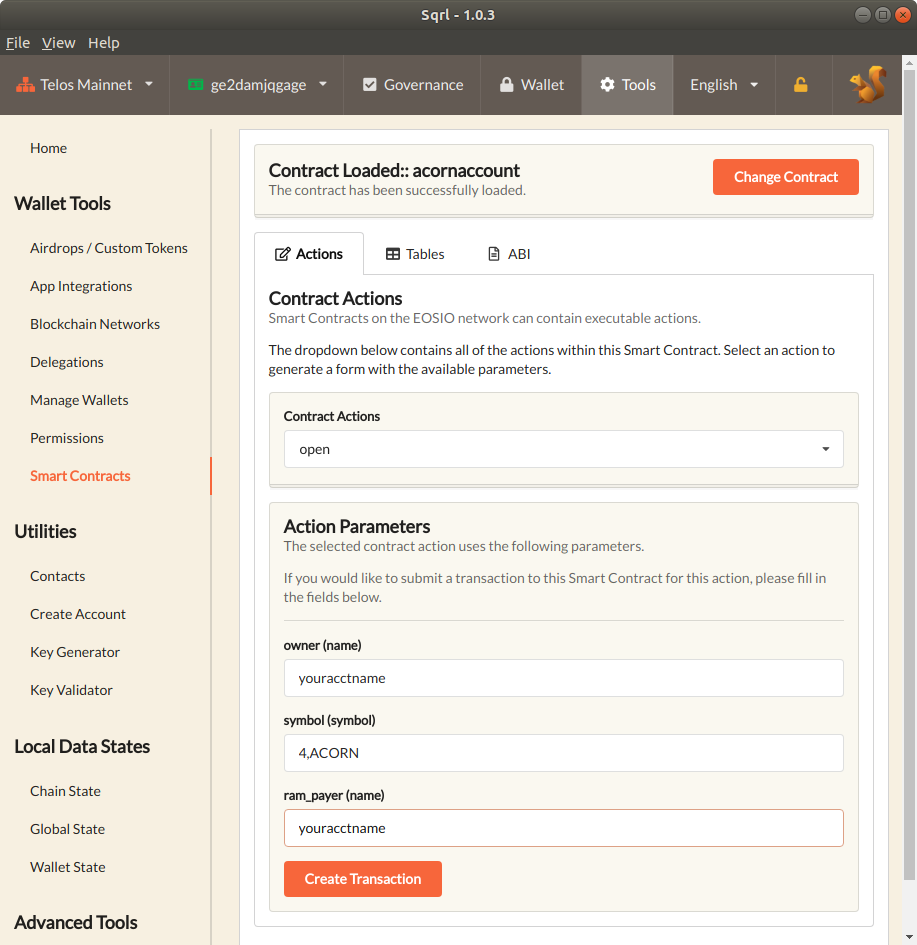Click the green account card icon
917x945 pixels.
click(x=195, y=85)
